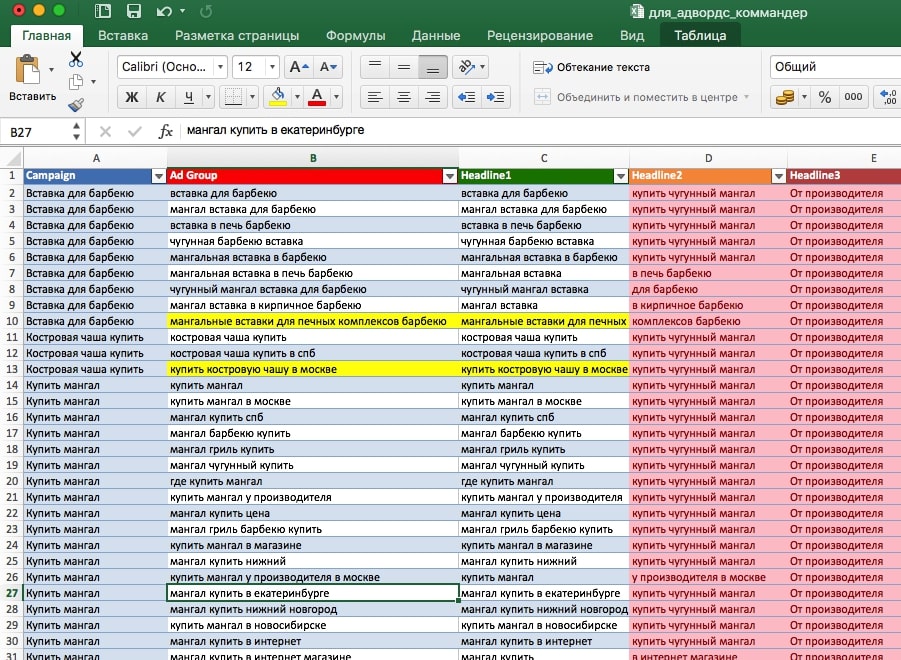Center-align text horizontally
This screenshot has height=660, width=901.
pos(404,97)
